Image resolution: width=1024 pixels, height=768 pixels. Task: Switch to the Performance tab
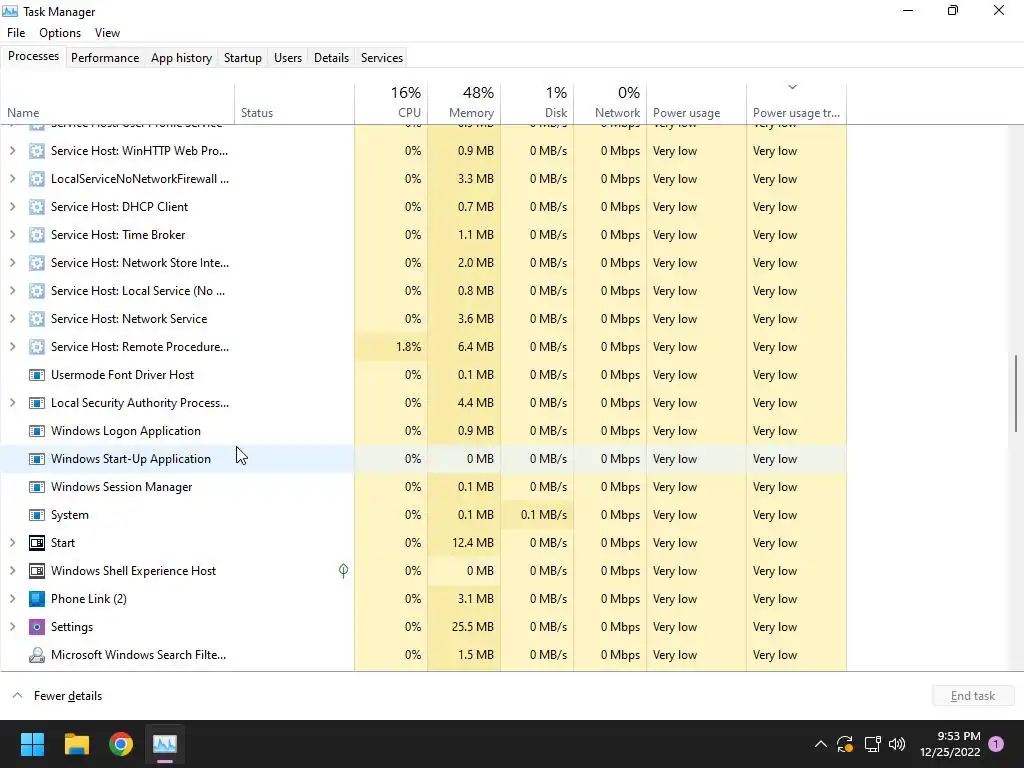(105, 57)
